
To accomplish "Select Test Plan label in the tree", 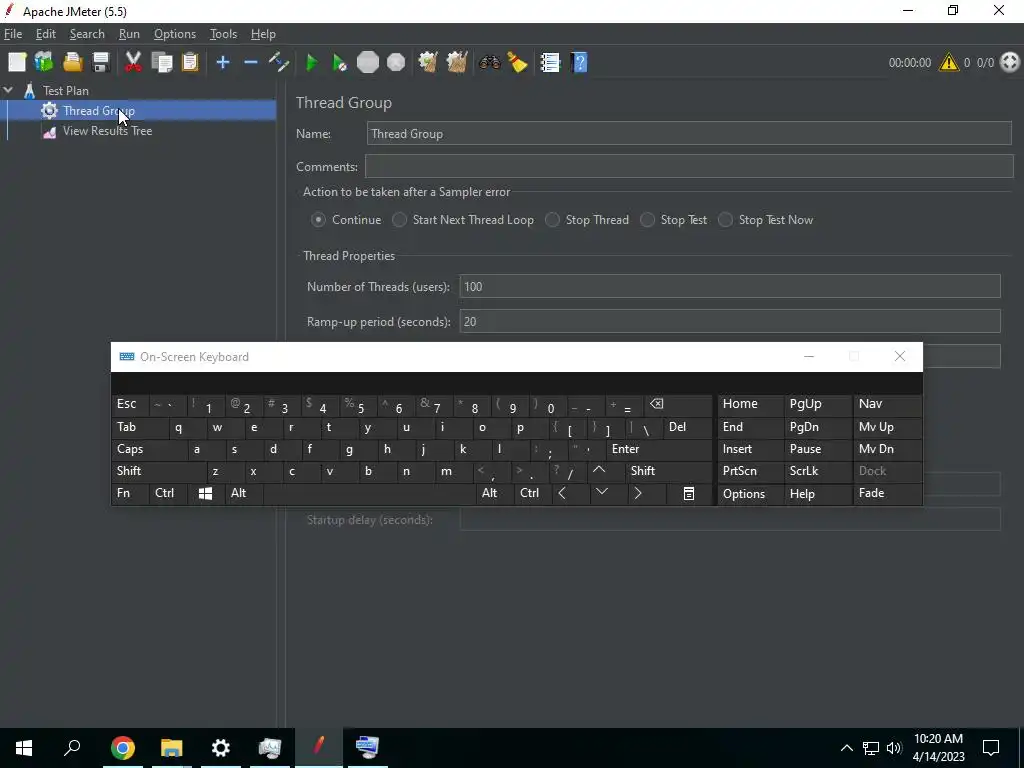I will click(65, 91).
